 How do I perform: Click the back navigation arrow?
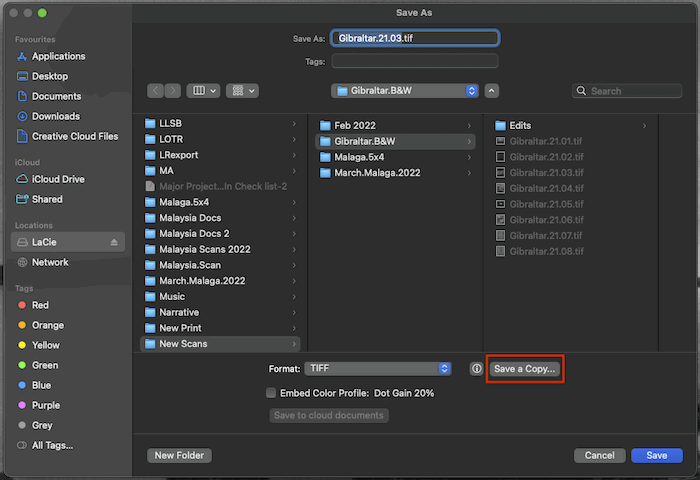pos(156,90)
